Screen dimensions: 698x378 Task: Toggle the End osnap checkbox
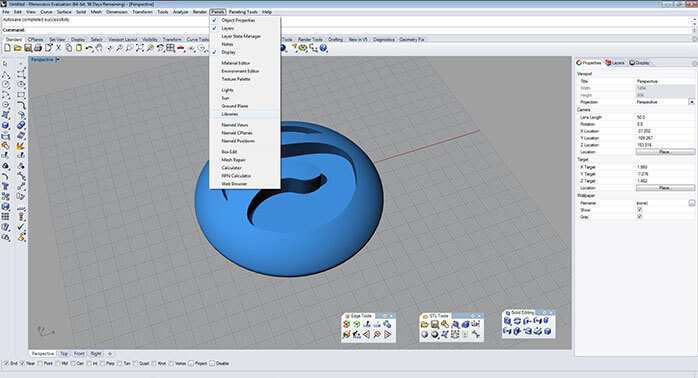(6, 363)
